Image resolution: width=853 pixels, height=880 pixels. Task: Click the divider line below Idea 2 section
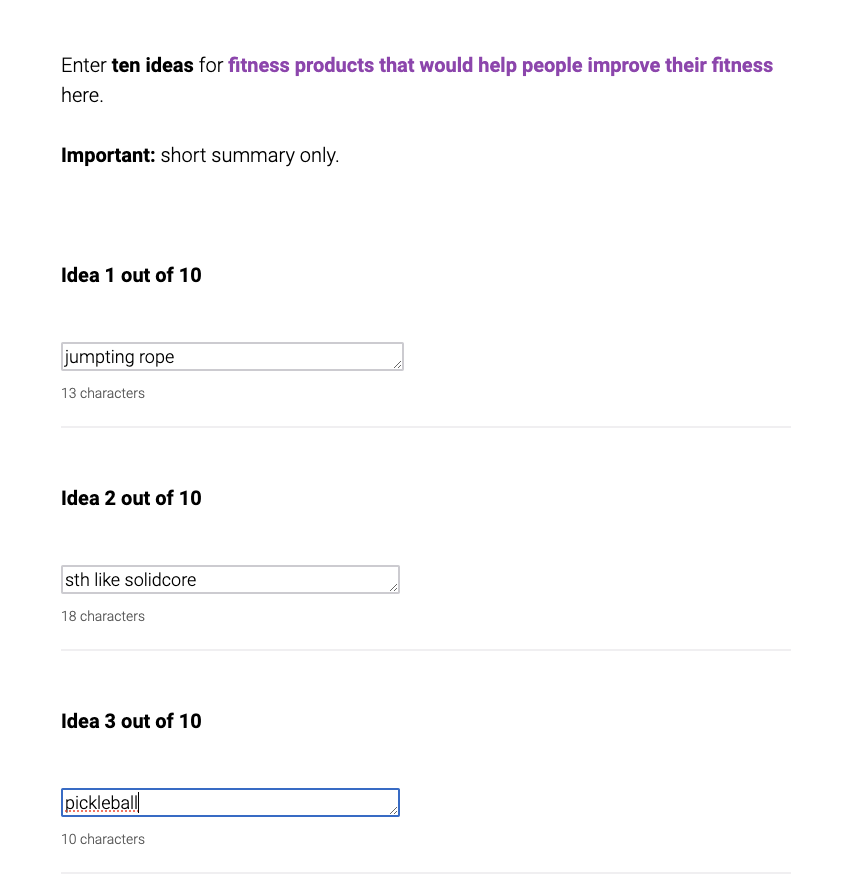click(426, 650)
